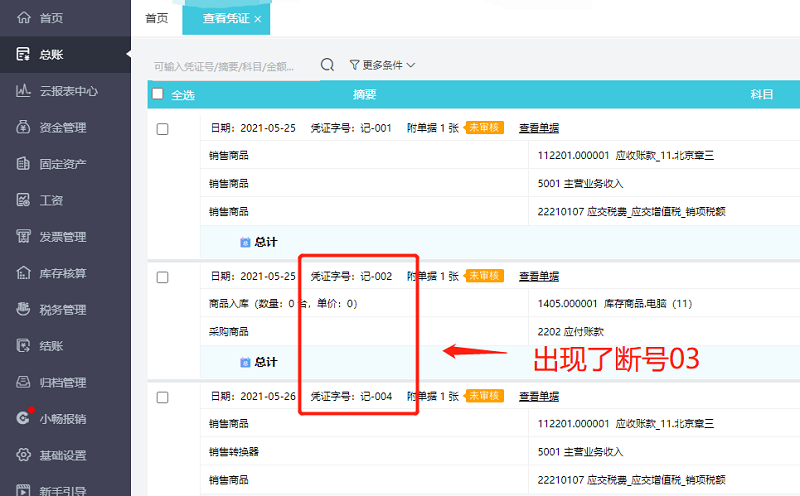Switch to the 首页 tab
Image resolution: width=800 pixels, height=496 pixels.
coord(157,18)
